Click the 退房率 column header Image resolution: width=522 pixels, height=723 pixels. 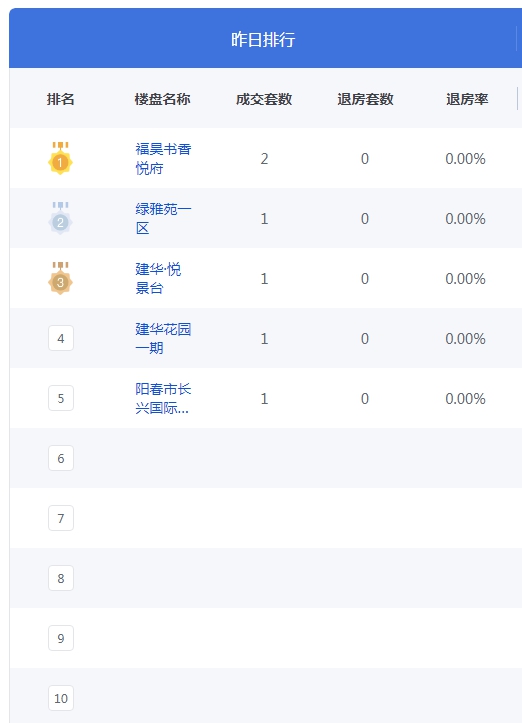point(467,99)
